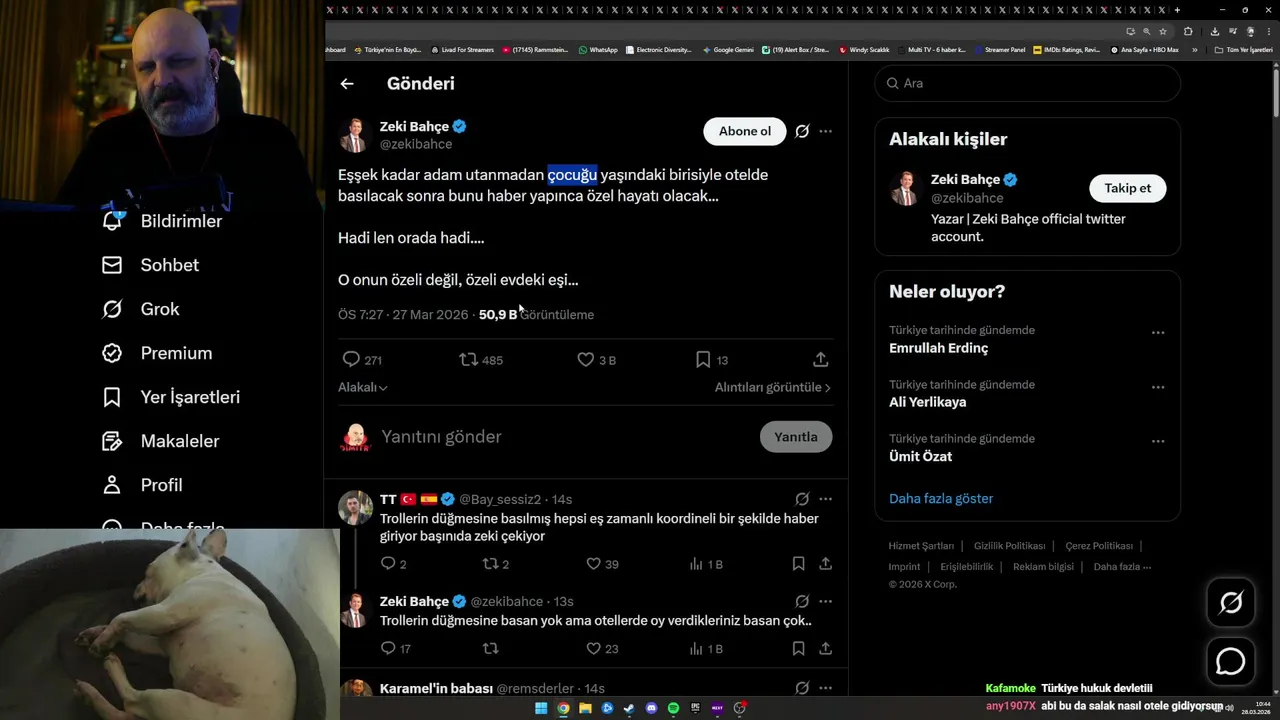Open more options for Ümit Özat trend
This screenshot has width=1280, height=720.
(x=1158, y=441)
